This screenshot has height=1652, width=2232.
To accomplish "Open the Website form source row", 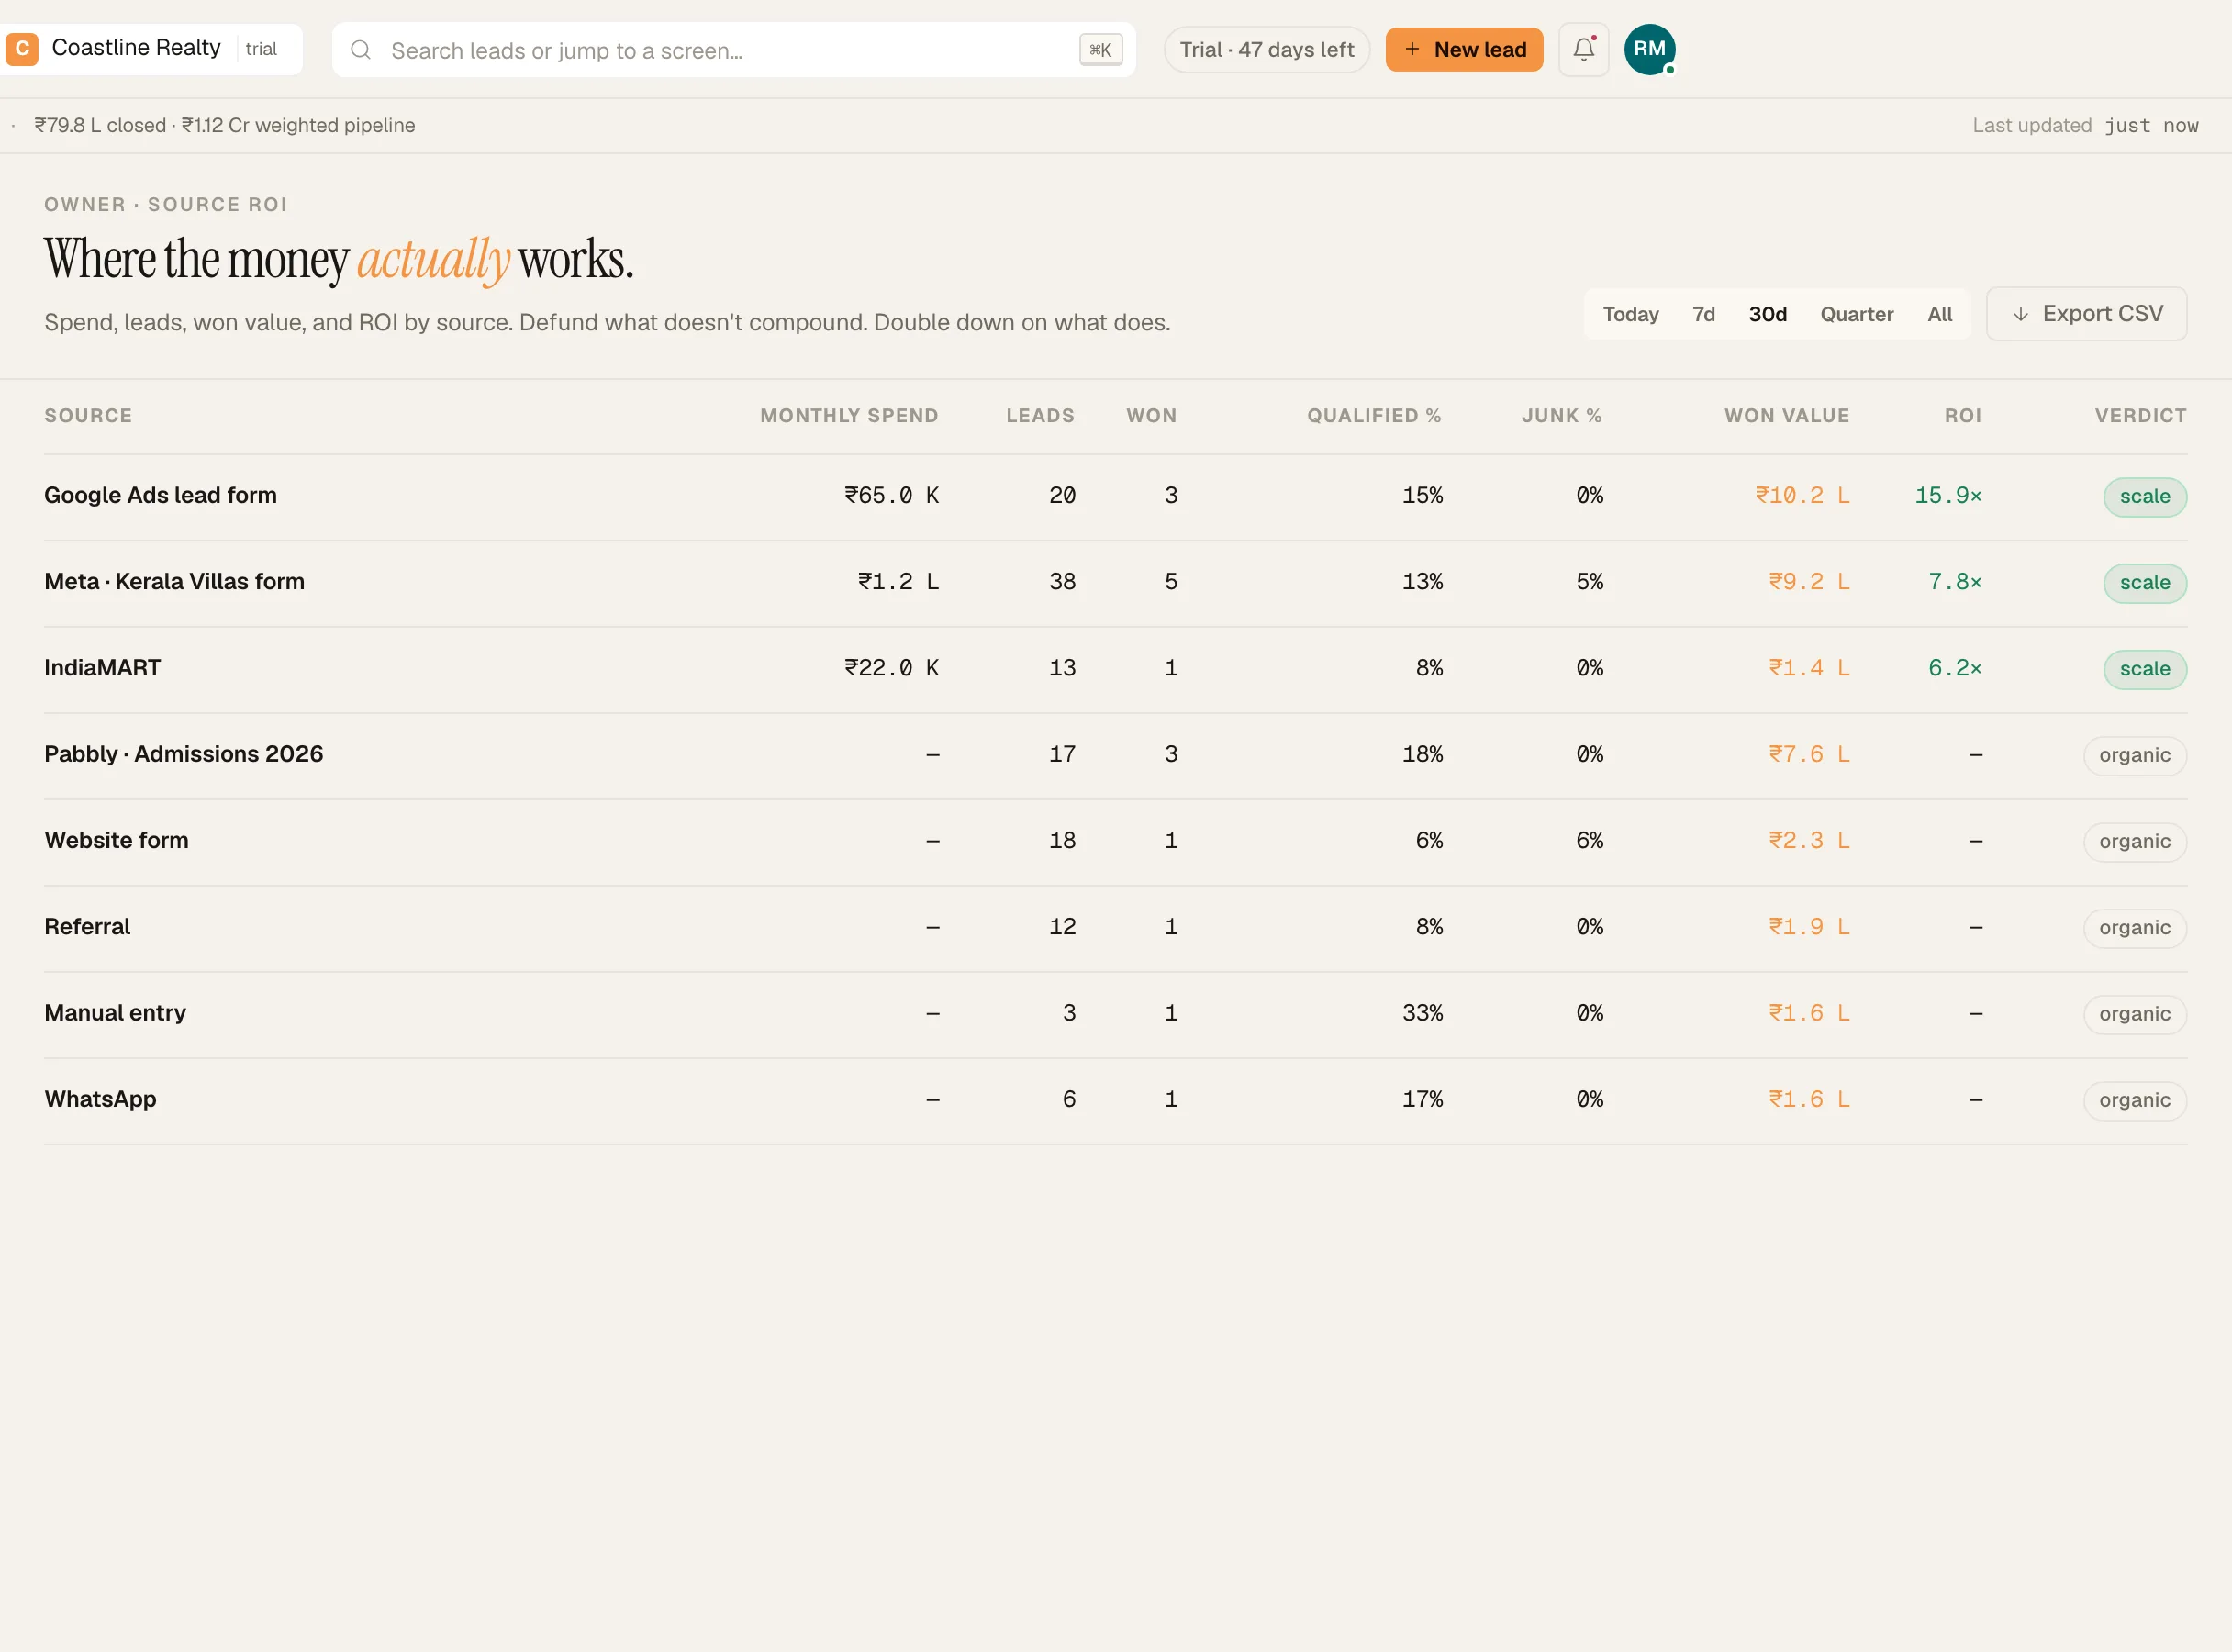I will click(1115, 842).
